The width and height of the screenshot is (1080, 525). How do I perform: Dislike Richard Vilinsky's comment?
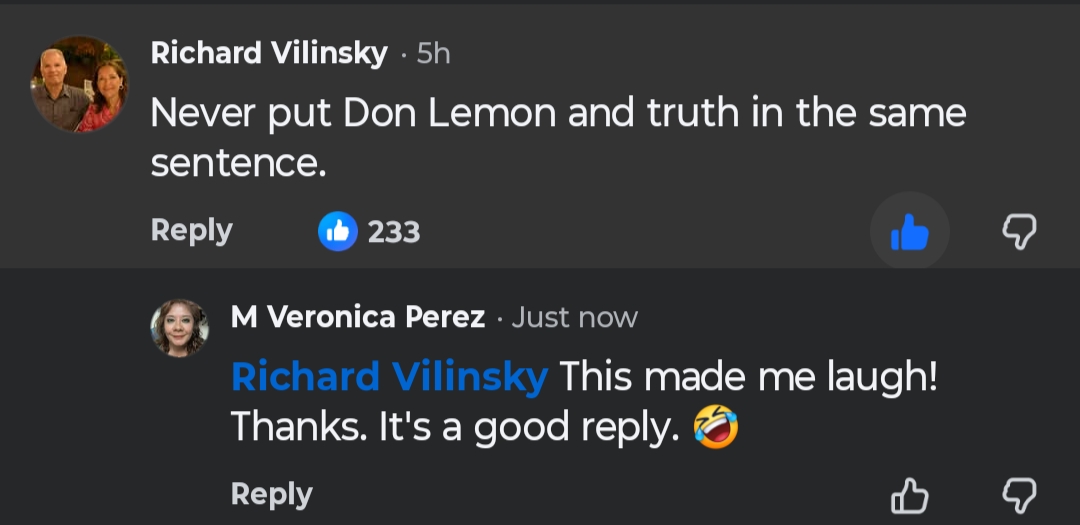point(1019,233)
